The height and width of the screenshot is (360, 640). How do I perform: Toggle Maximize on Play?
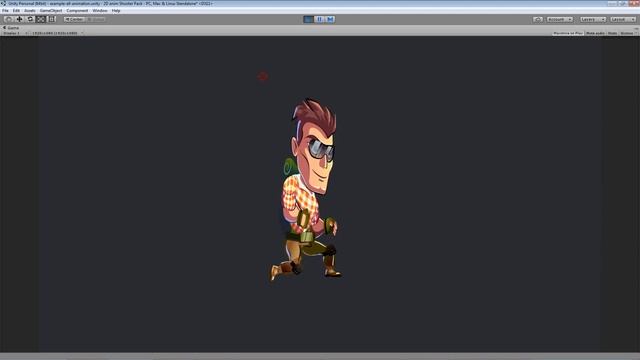click(x=568, y=33)
